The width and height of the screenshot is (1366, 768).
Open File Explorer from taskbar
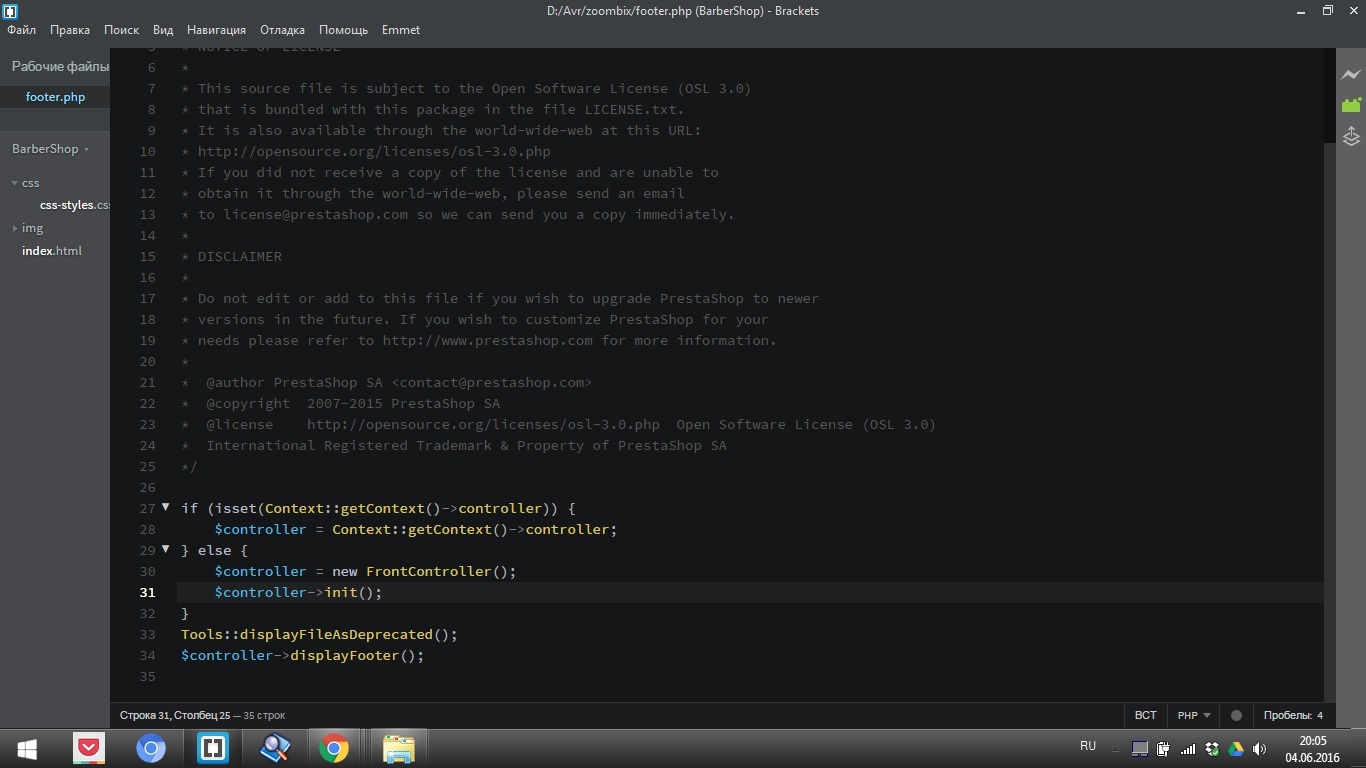pyautogui.click(x=398, y=748)
